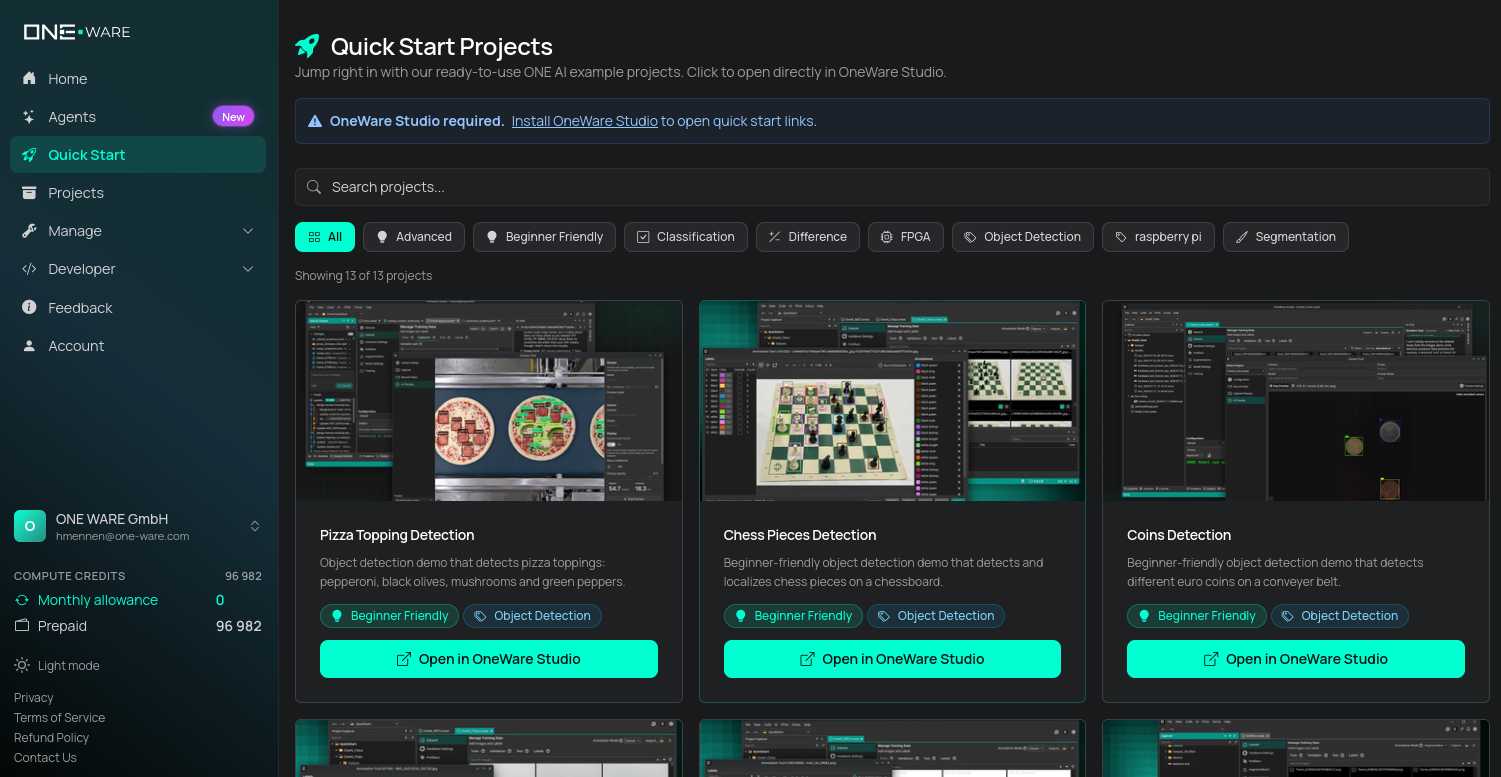
Task: Open the Privacy link
Action: [x=34, y=698]
